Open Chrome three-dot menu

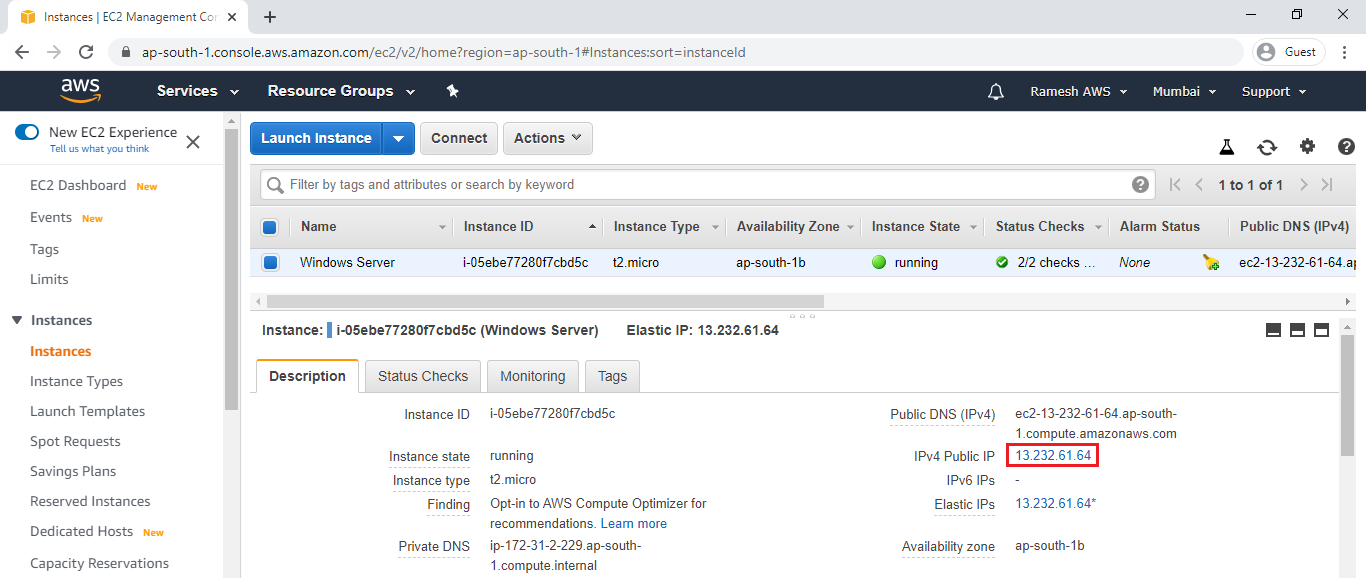(x=1344, y=52)
